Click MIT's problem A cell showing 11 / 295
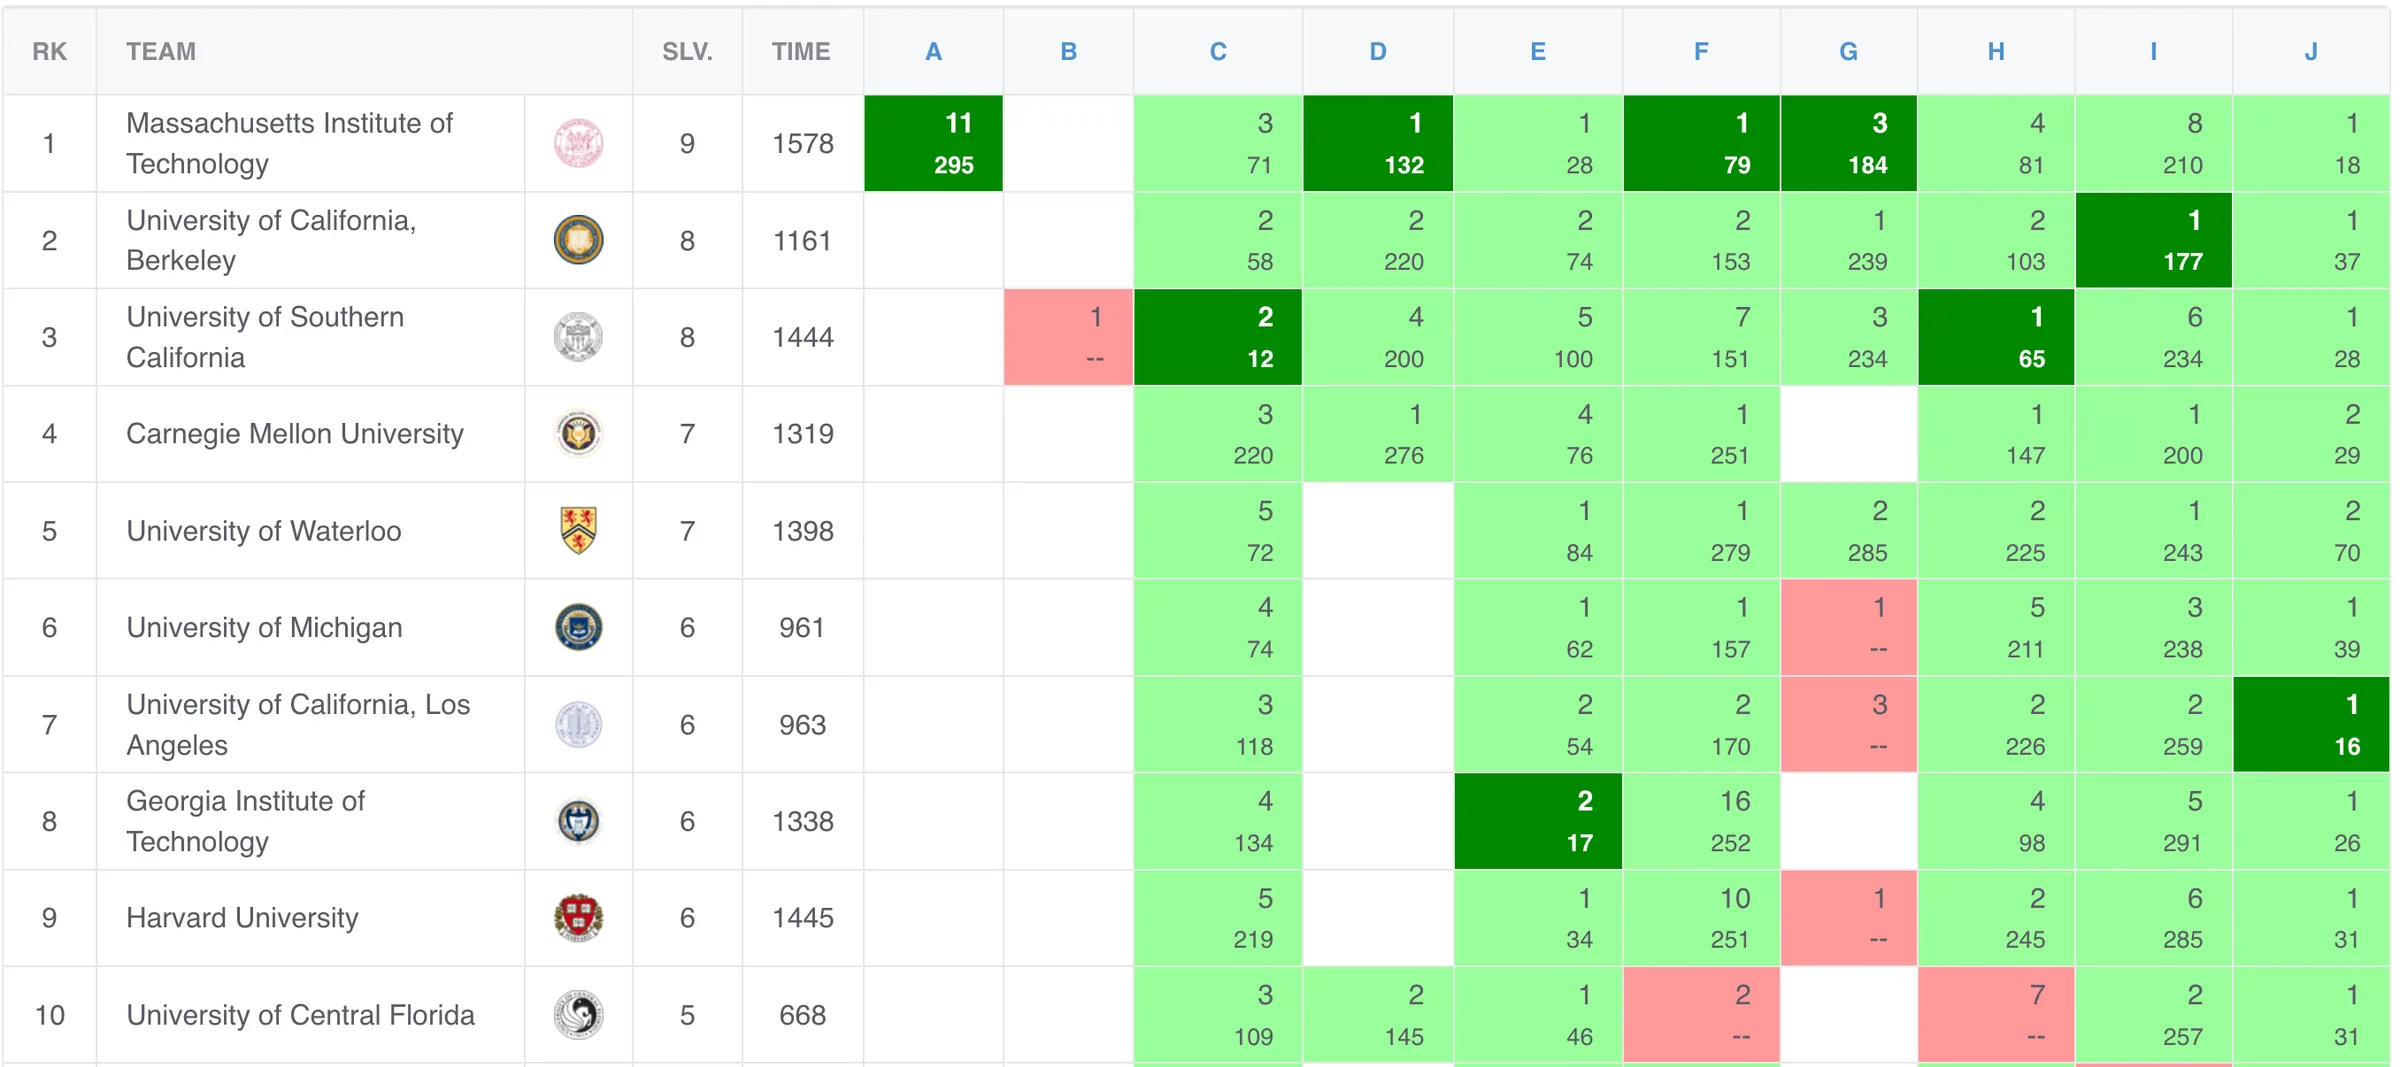 pyautogui.click(x=933, y=143)
